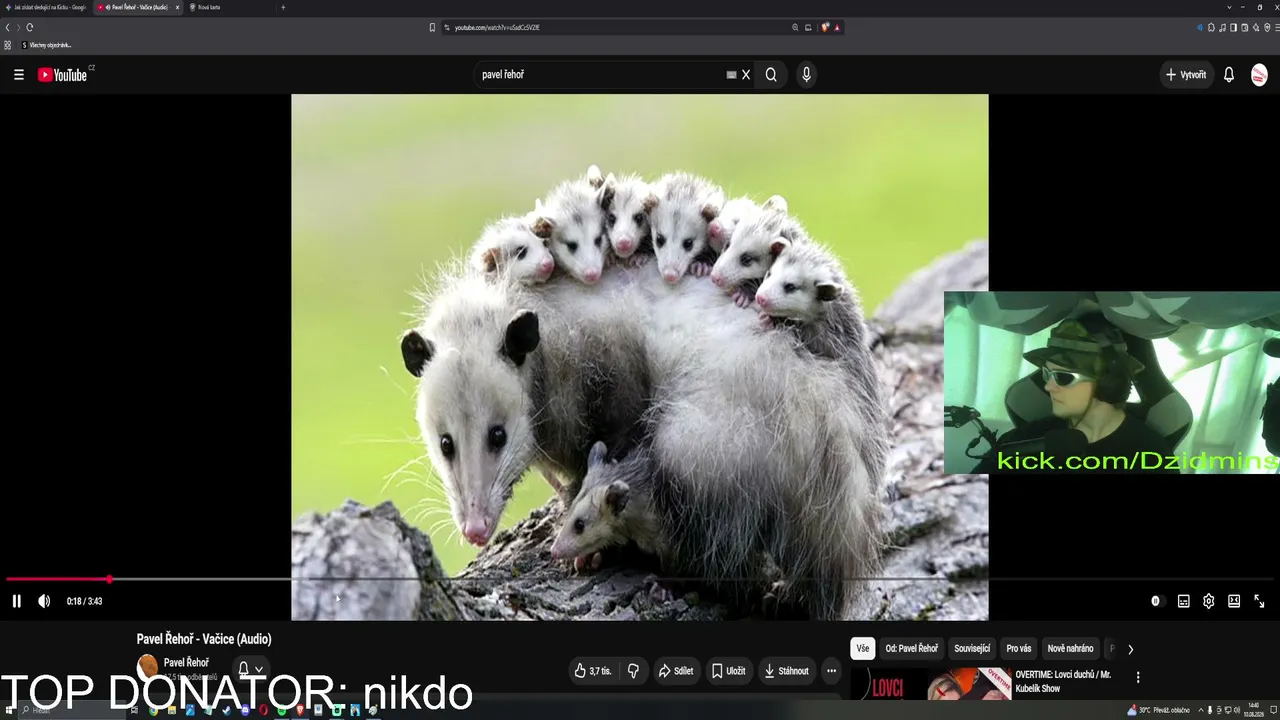This screenshot has width=1280, height=720.
Task: Open a new browser tab
Action: 283,7
